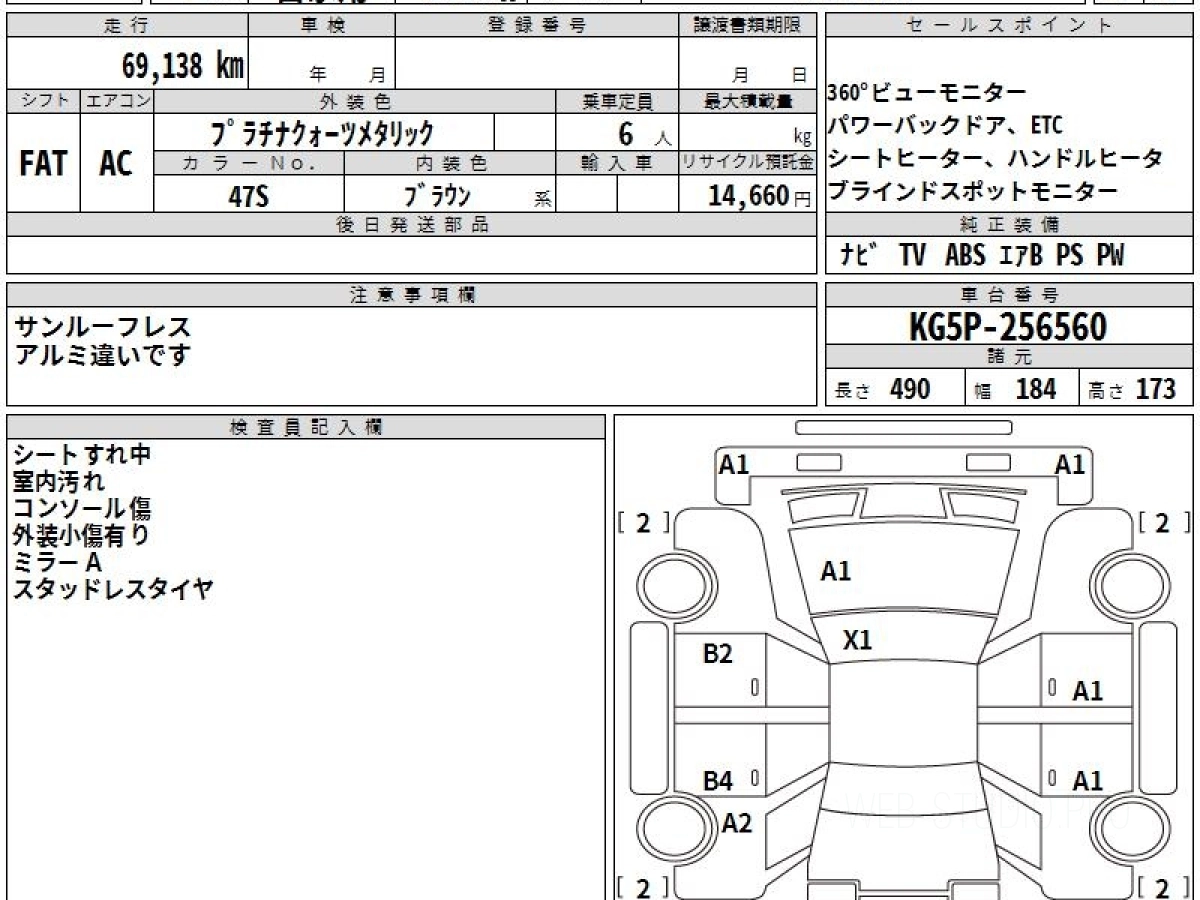Viewport: 1200px width, 900px height.
Task: Select the ブラインドスポットモニター line
Action: coord(973,191)
